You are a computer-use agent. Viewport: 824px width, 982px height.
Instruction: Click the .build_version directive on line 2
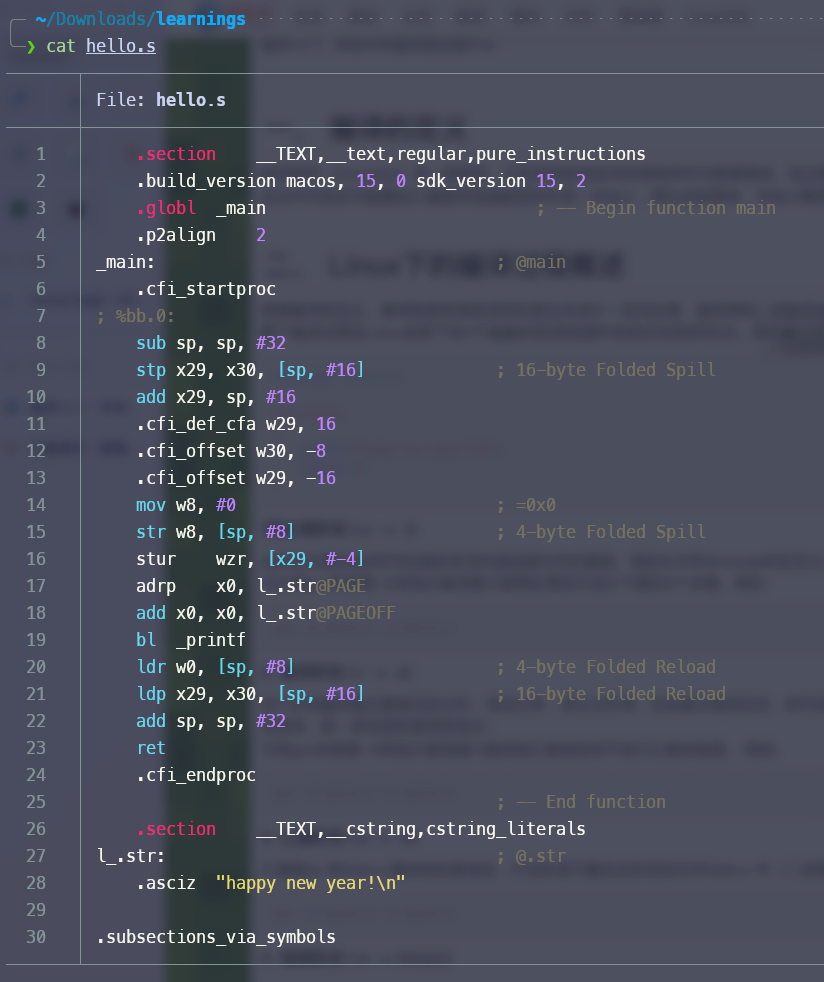206,181
